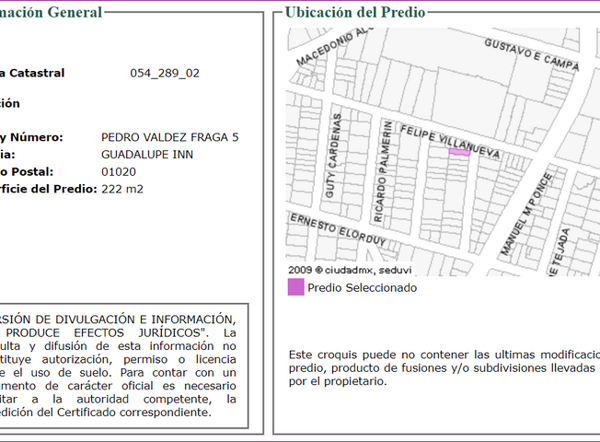Click the 'Este croquis puede no contener' note
Image resolution: width=600 pixels, height=442 pixels.
(x=444, y=368)
